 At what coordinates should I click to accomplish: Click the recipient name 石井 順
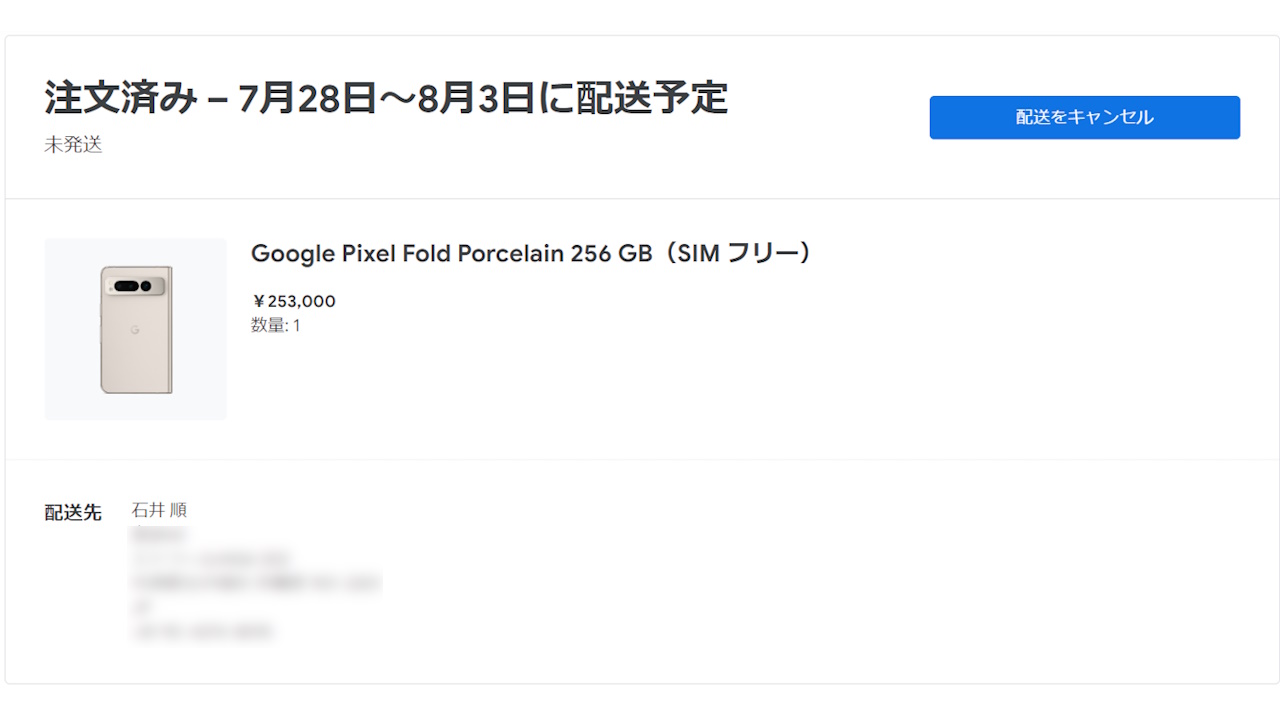coord(161,510)
